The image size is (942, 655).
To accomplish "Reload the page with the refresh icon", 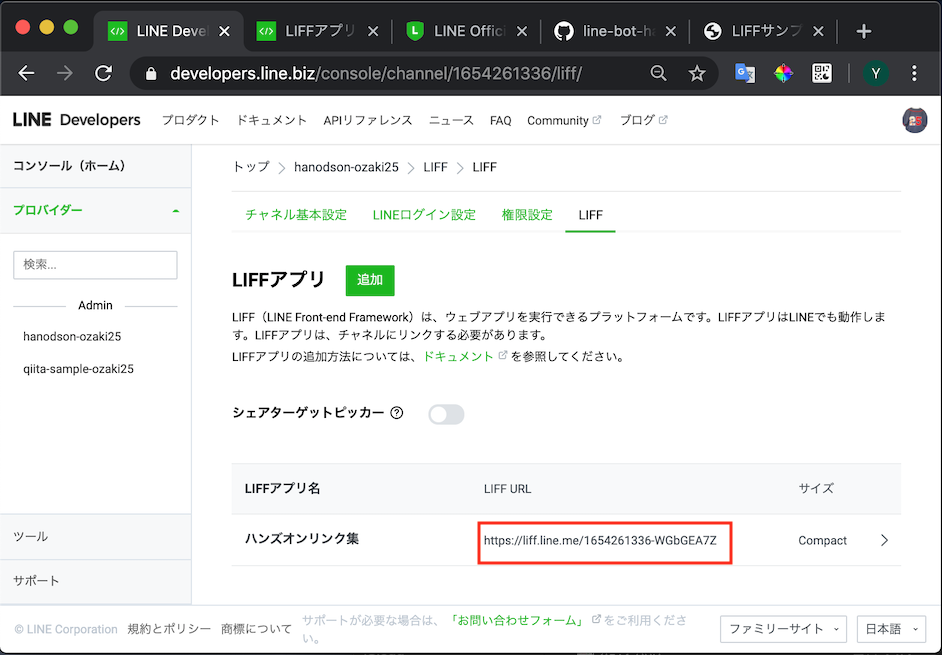I will coord(103,73).
